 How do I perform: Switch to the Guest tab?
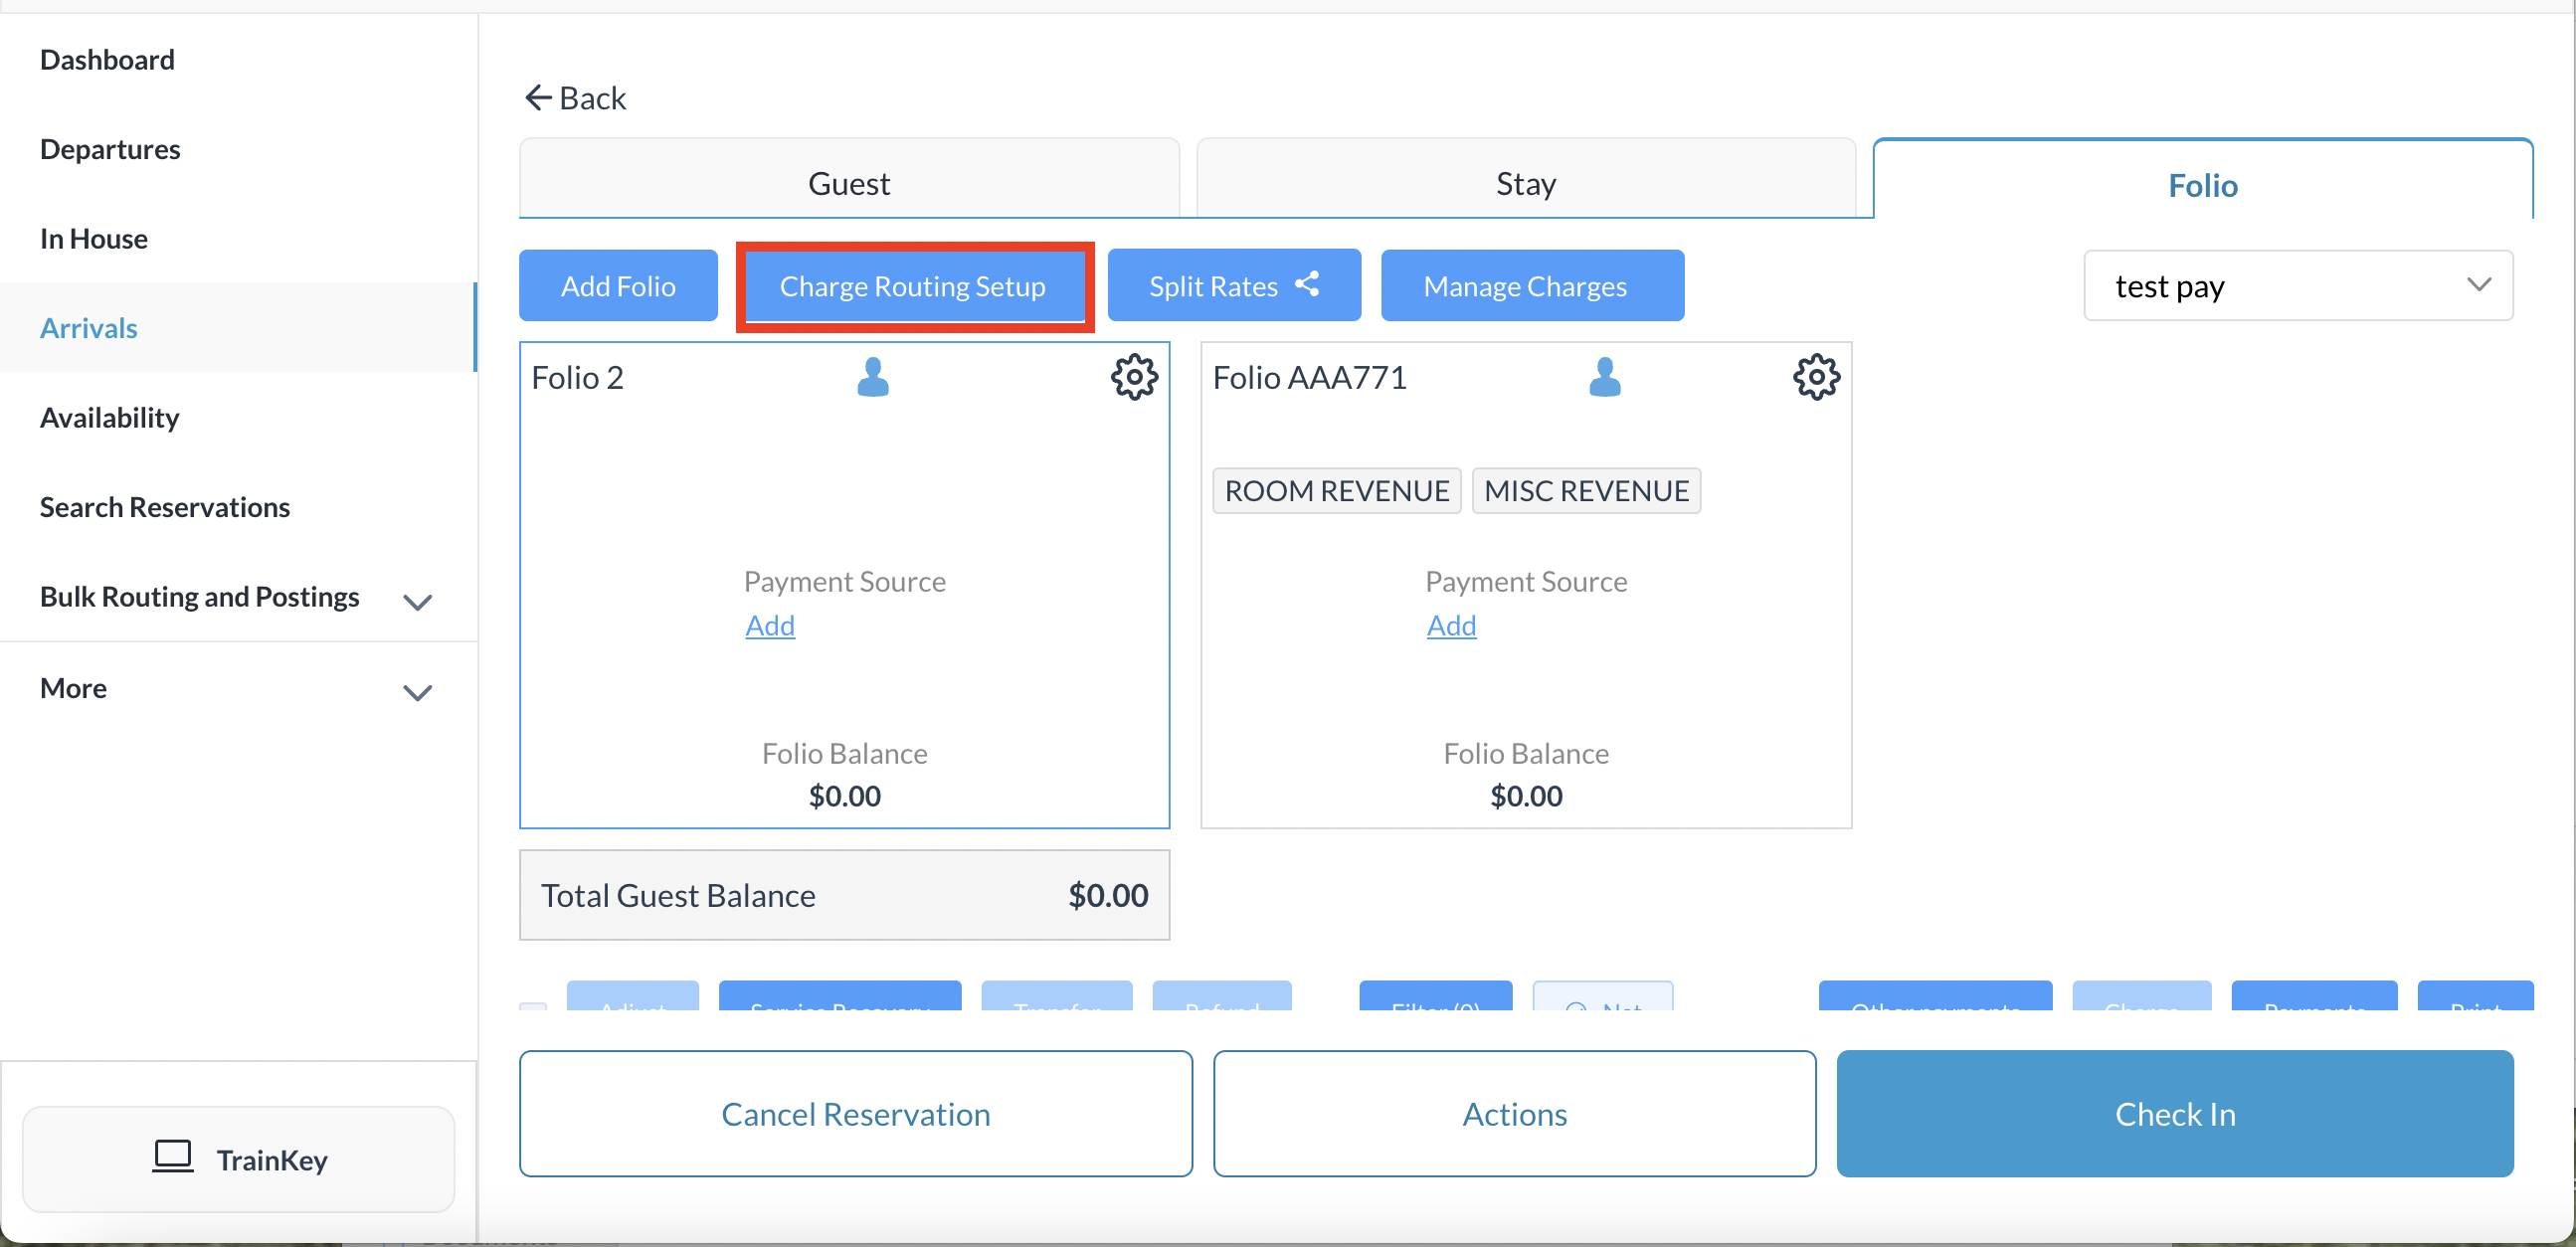[x=848, y=184]
